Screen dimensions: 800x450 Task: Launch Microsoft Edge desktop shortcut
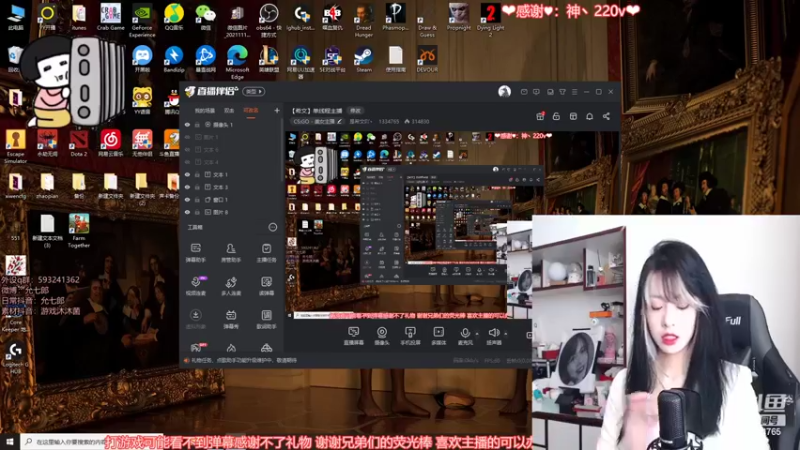[x=237, y=62]
